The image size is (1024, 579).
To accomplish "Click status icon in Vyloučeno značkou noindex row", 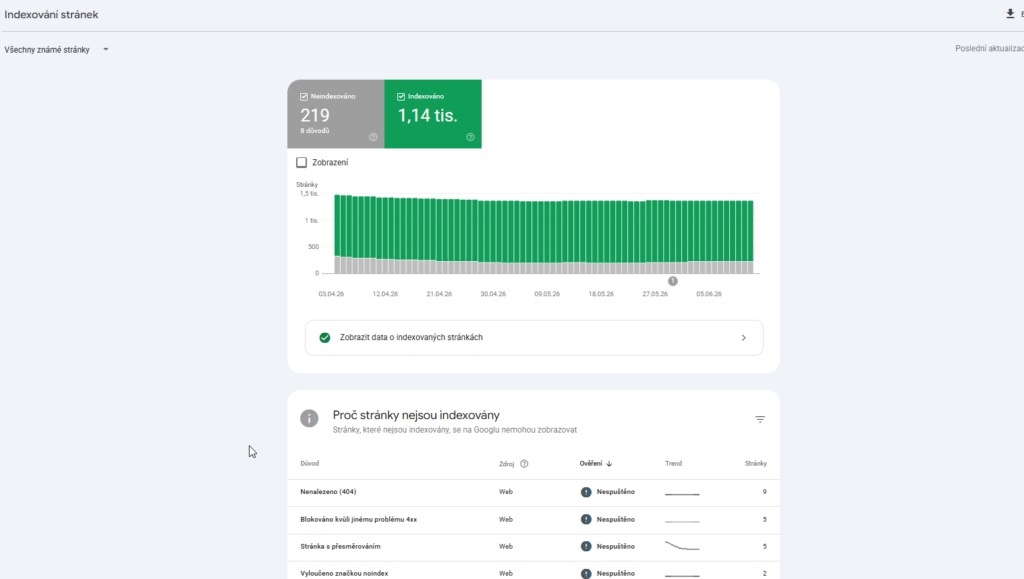I will (x=586, y=573).
